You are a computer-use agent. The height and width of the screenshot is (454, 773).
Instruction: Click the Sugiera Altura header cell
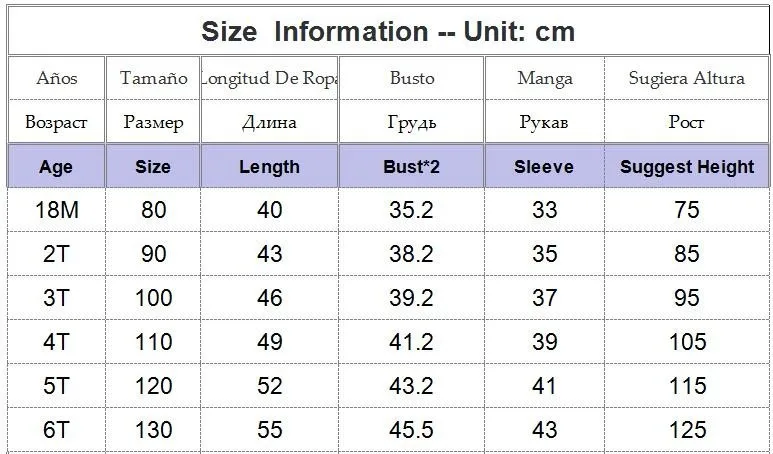pos(686,78)
